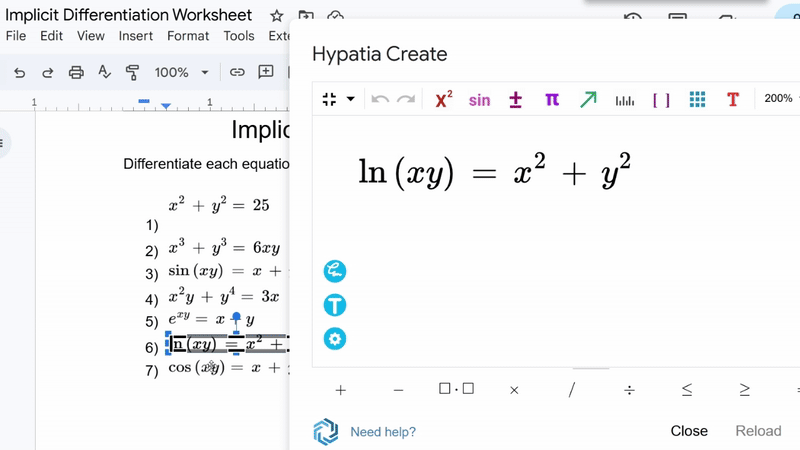Image resolution: width=800 pixels, height=450 pixels.
Task: Click the plus-minus operators icon
Action: pos(516,99)
